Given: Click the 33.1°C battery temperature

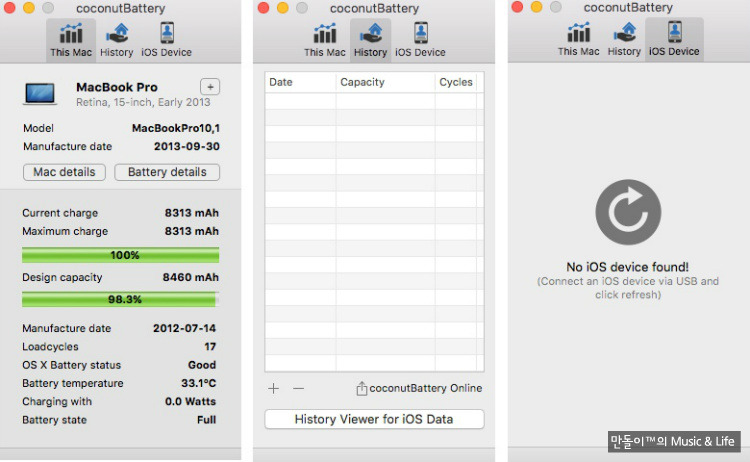Looking at the screenshot, I should tap(199, 383).
